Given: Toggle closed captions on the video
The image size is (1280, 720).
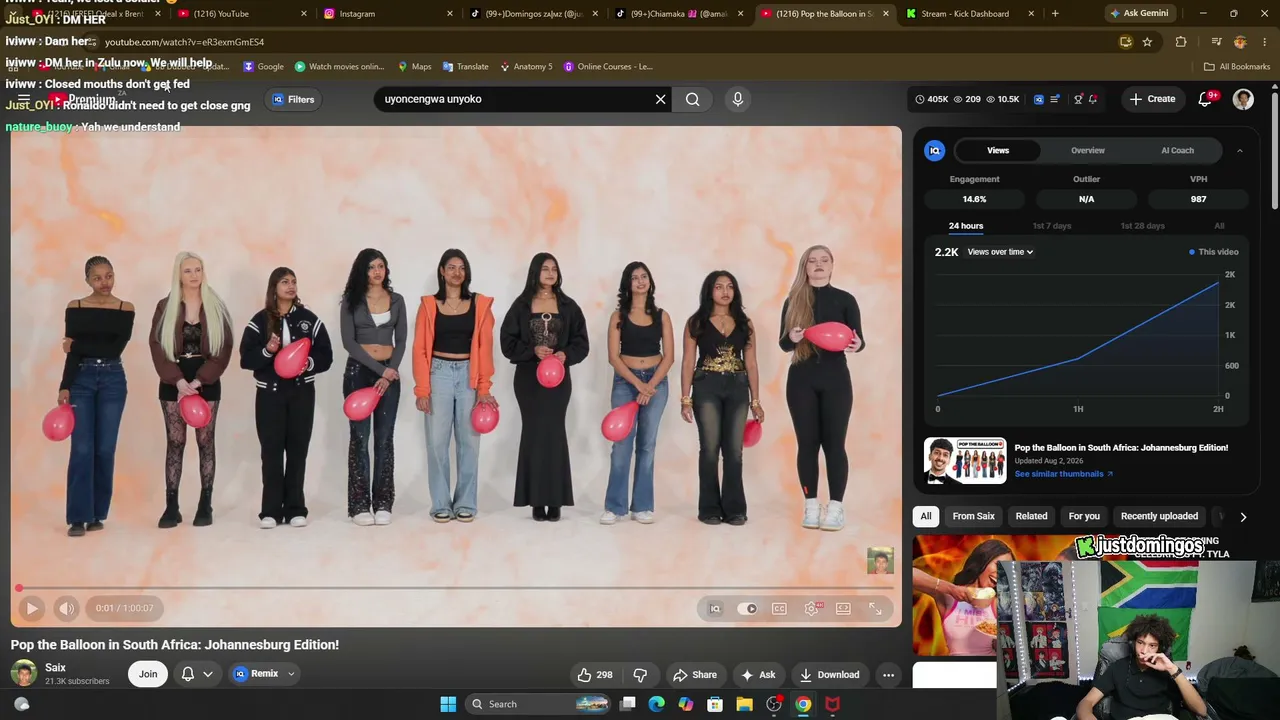Looking at the screenshot, I should [x=779, y=608].
